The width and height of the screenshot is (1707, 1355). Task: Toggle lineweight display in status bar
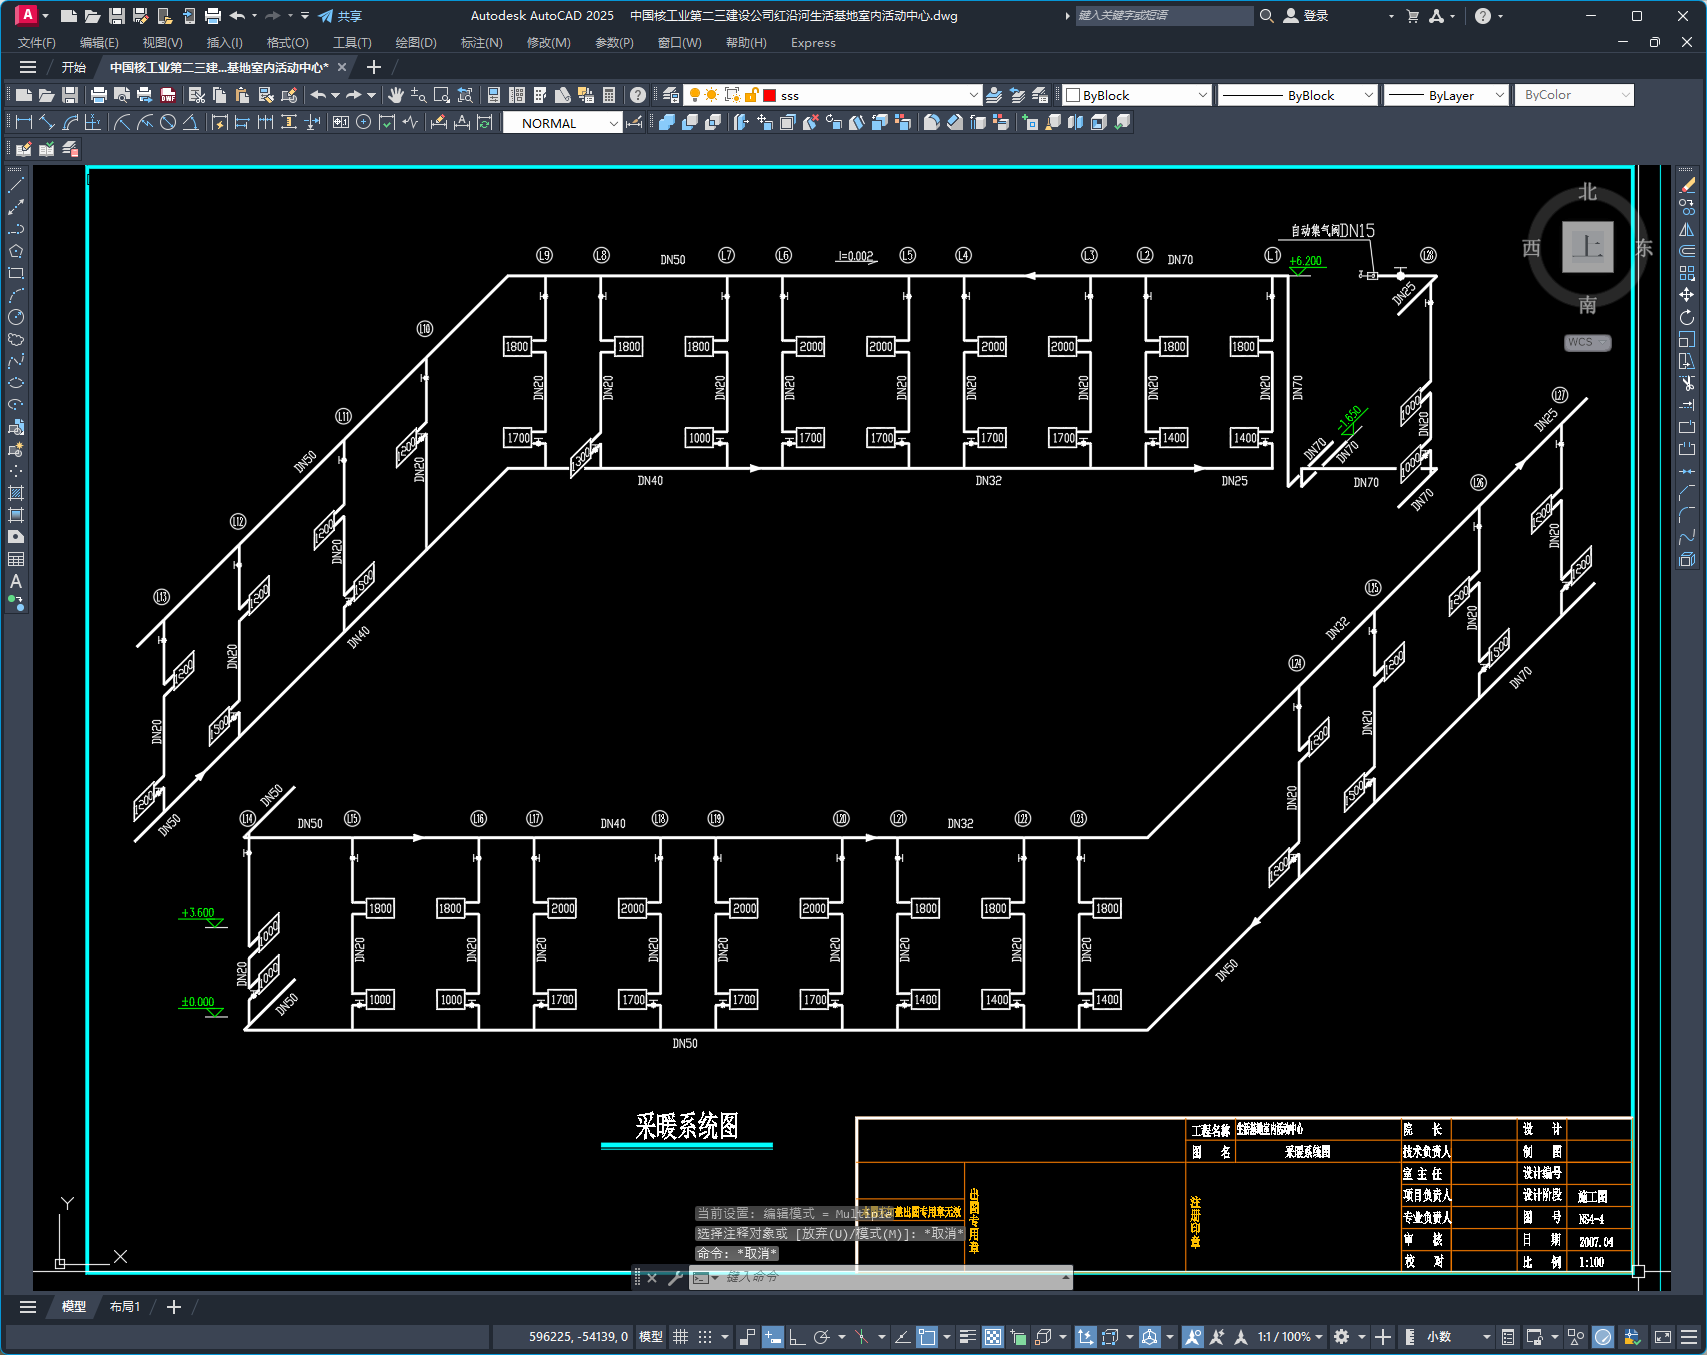coord(967,1336)
